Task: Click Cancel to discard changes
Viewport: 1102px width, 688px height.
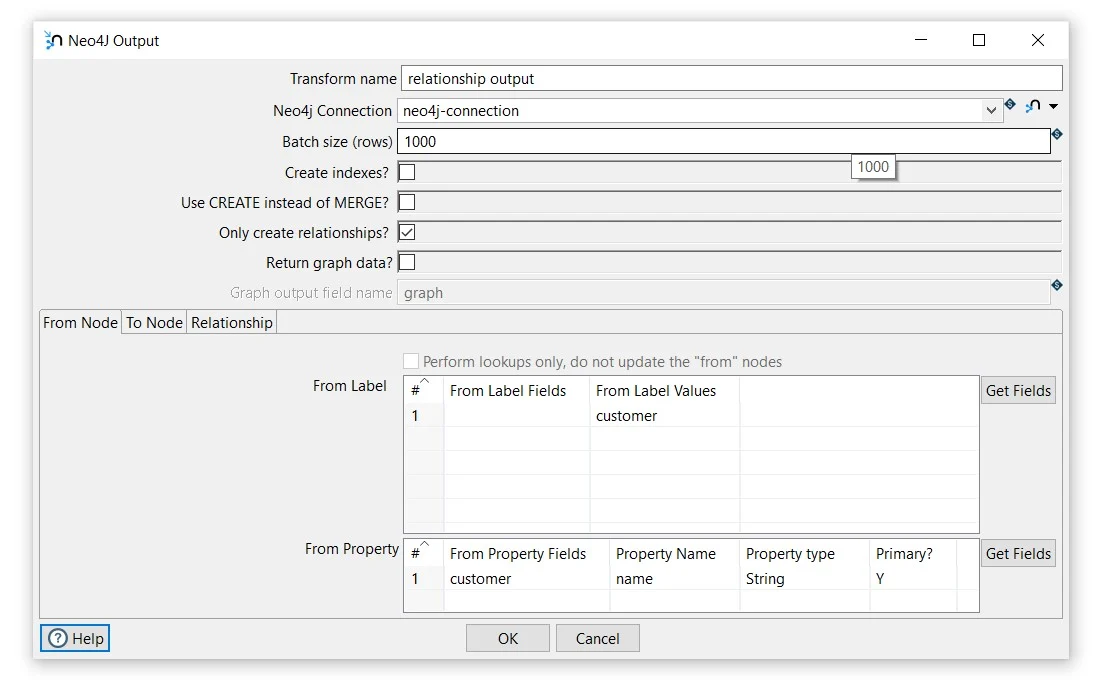Action: [597, 638]
